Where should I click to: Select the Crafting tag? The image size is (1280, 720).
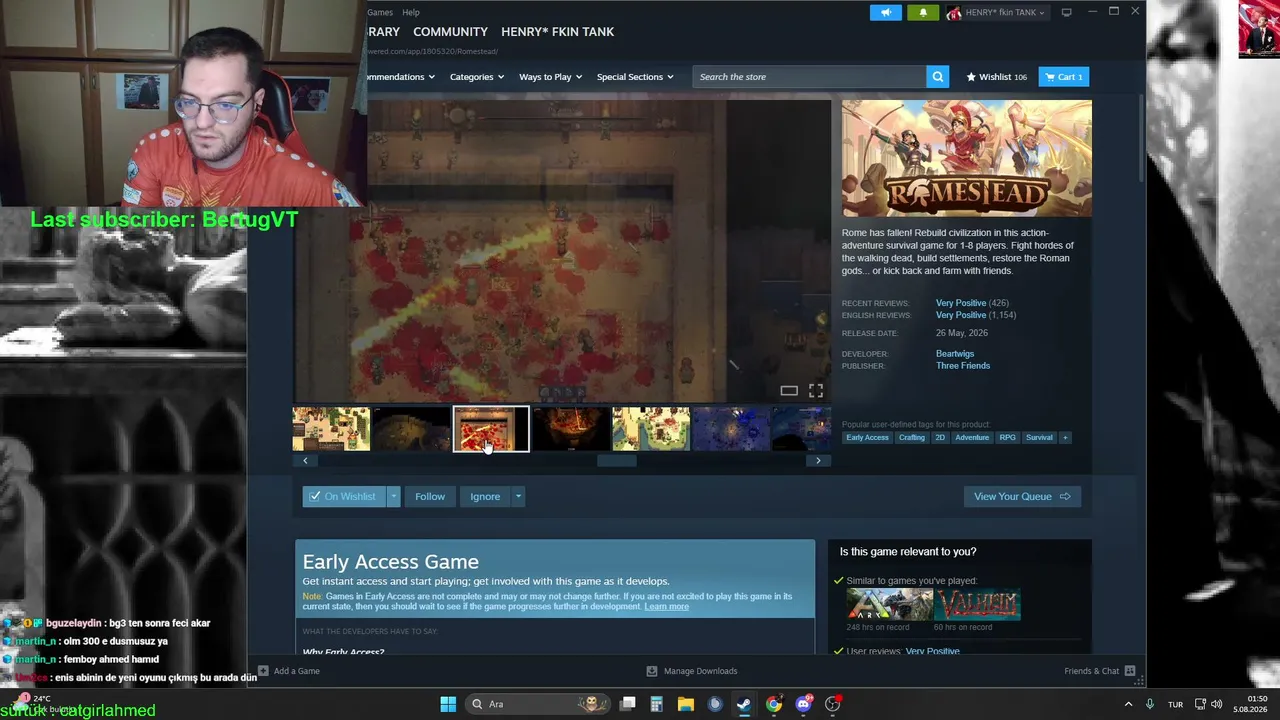coord(912,437)
